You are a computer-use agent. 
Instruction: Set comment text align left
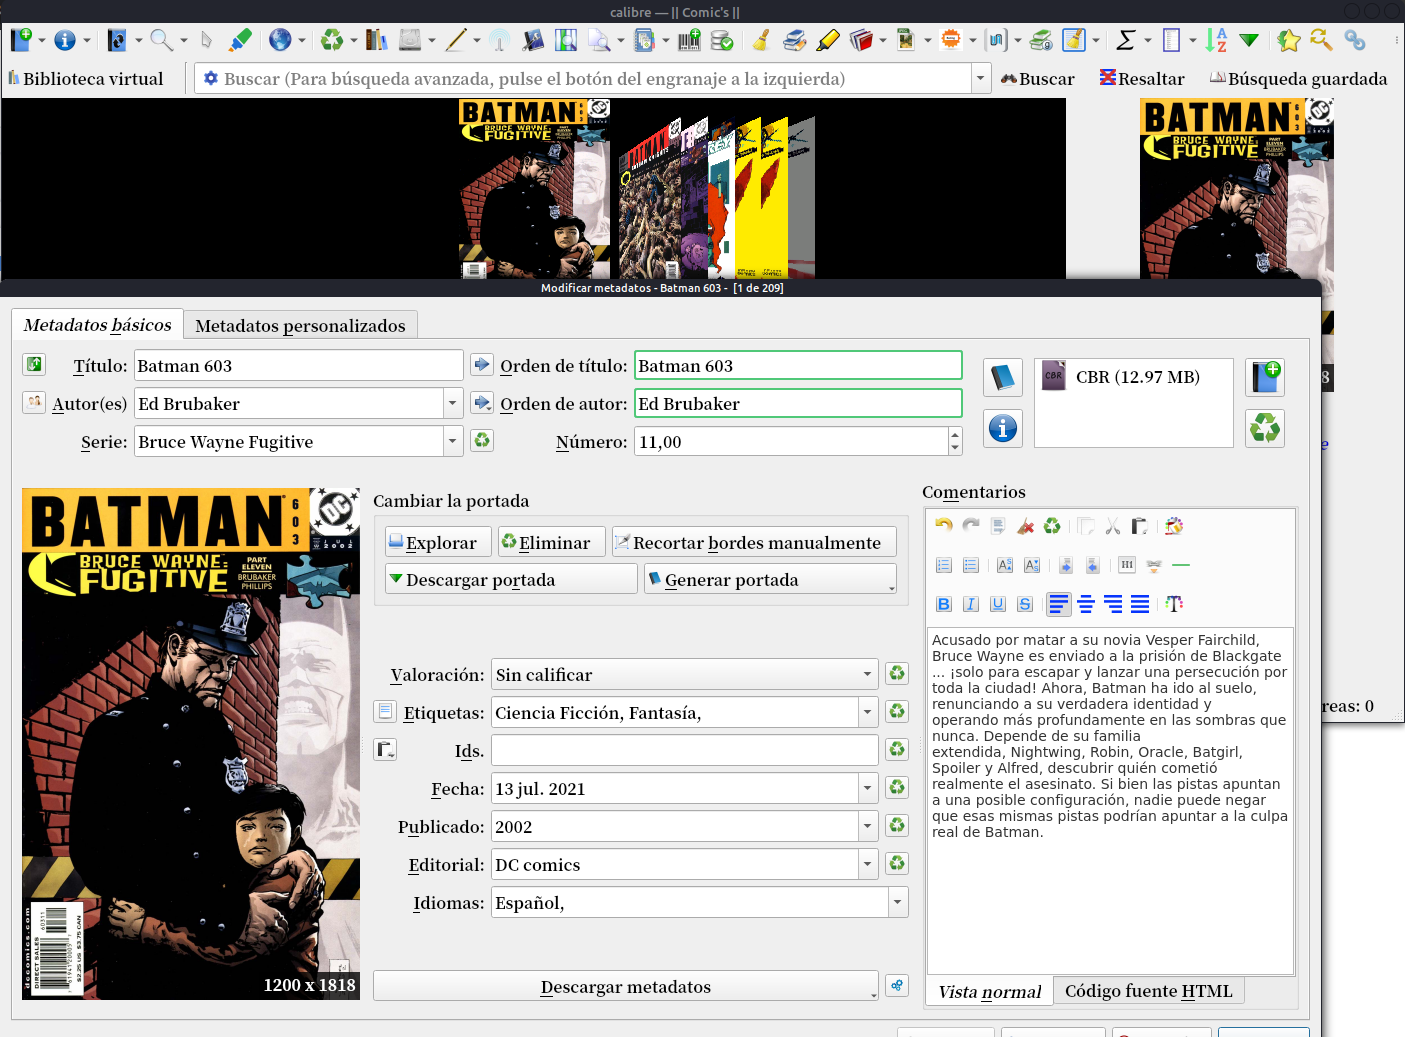point(1059,604)
